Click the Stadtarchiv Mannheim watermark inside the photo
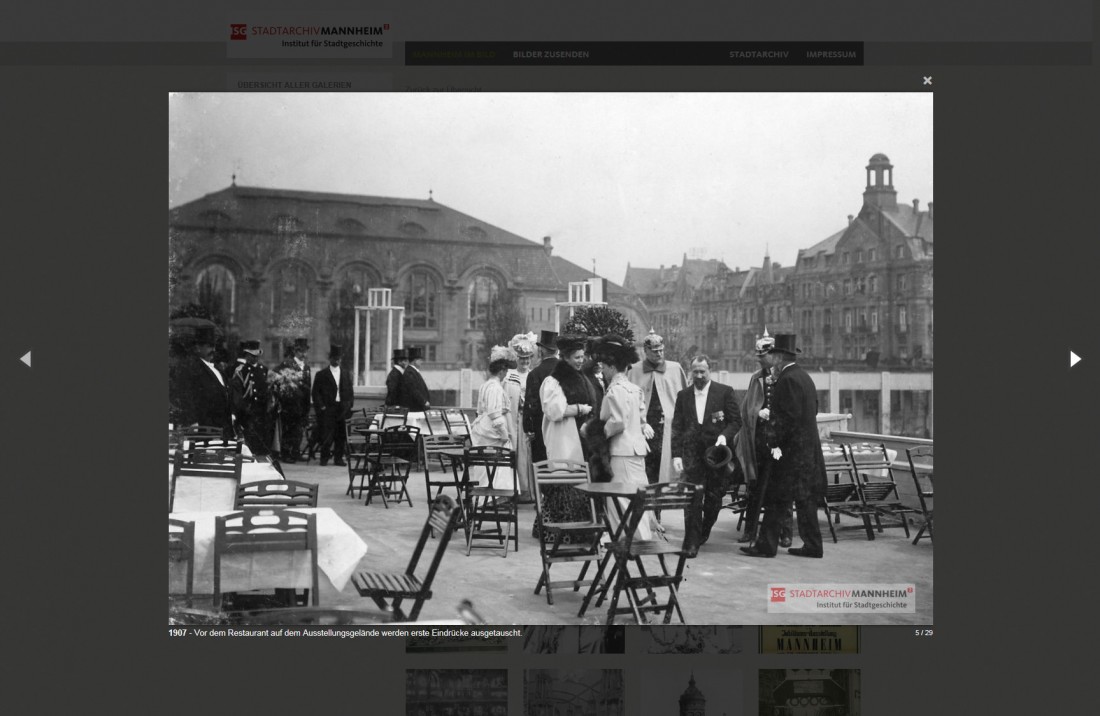1100x716 pixels. [x=841, y=598]
